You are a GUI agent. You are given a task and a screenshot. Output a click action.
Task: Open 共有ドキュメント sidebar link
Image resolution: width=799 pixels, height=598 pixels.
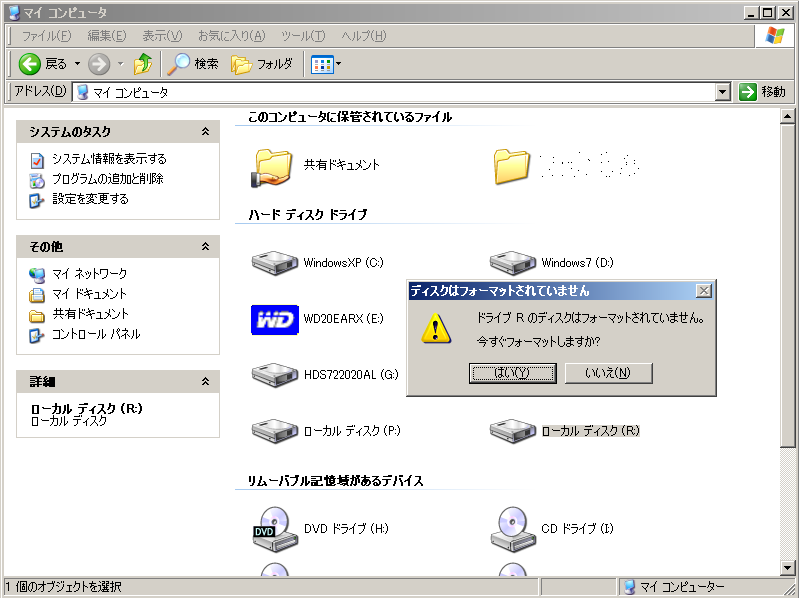(x=91, y=314)
